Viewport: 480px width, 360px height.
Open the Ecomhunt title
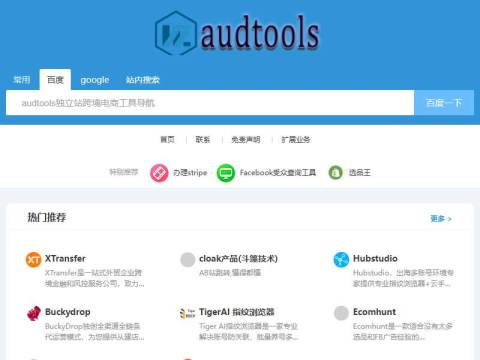click(x=375, y=312)
